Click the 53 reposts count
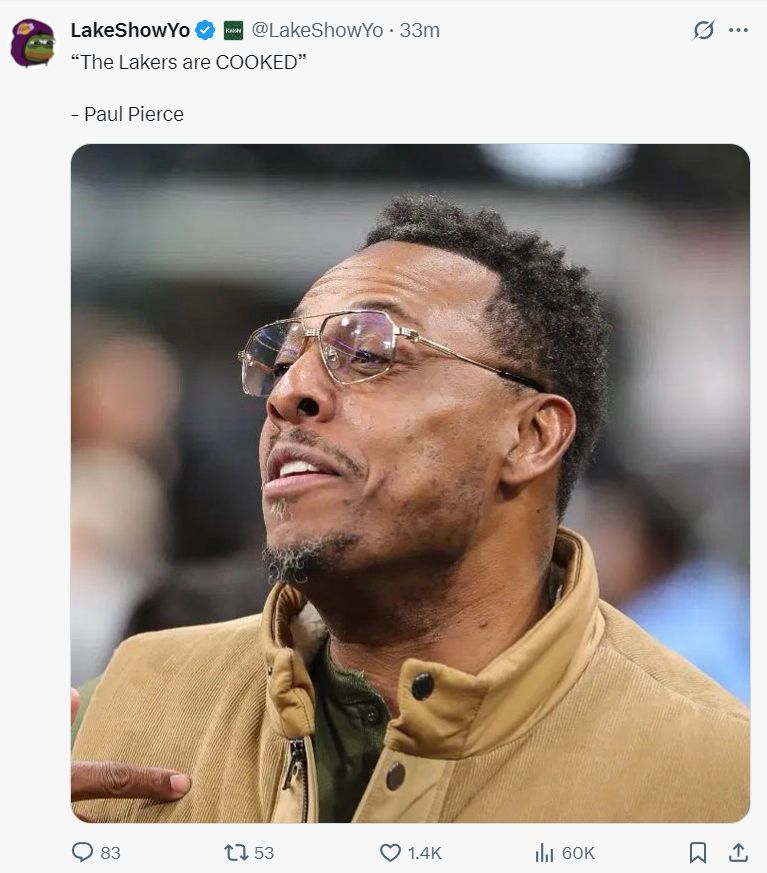767x873 pixels. click(x=264, y=853)
